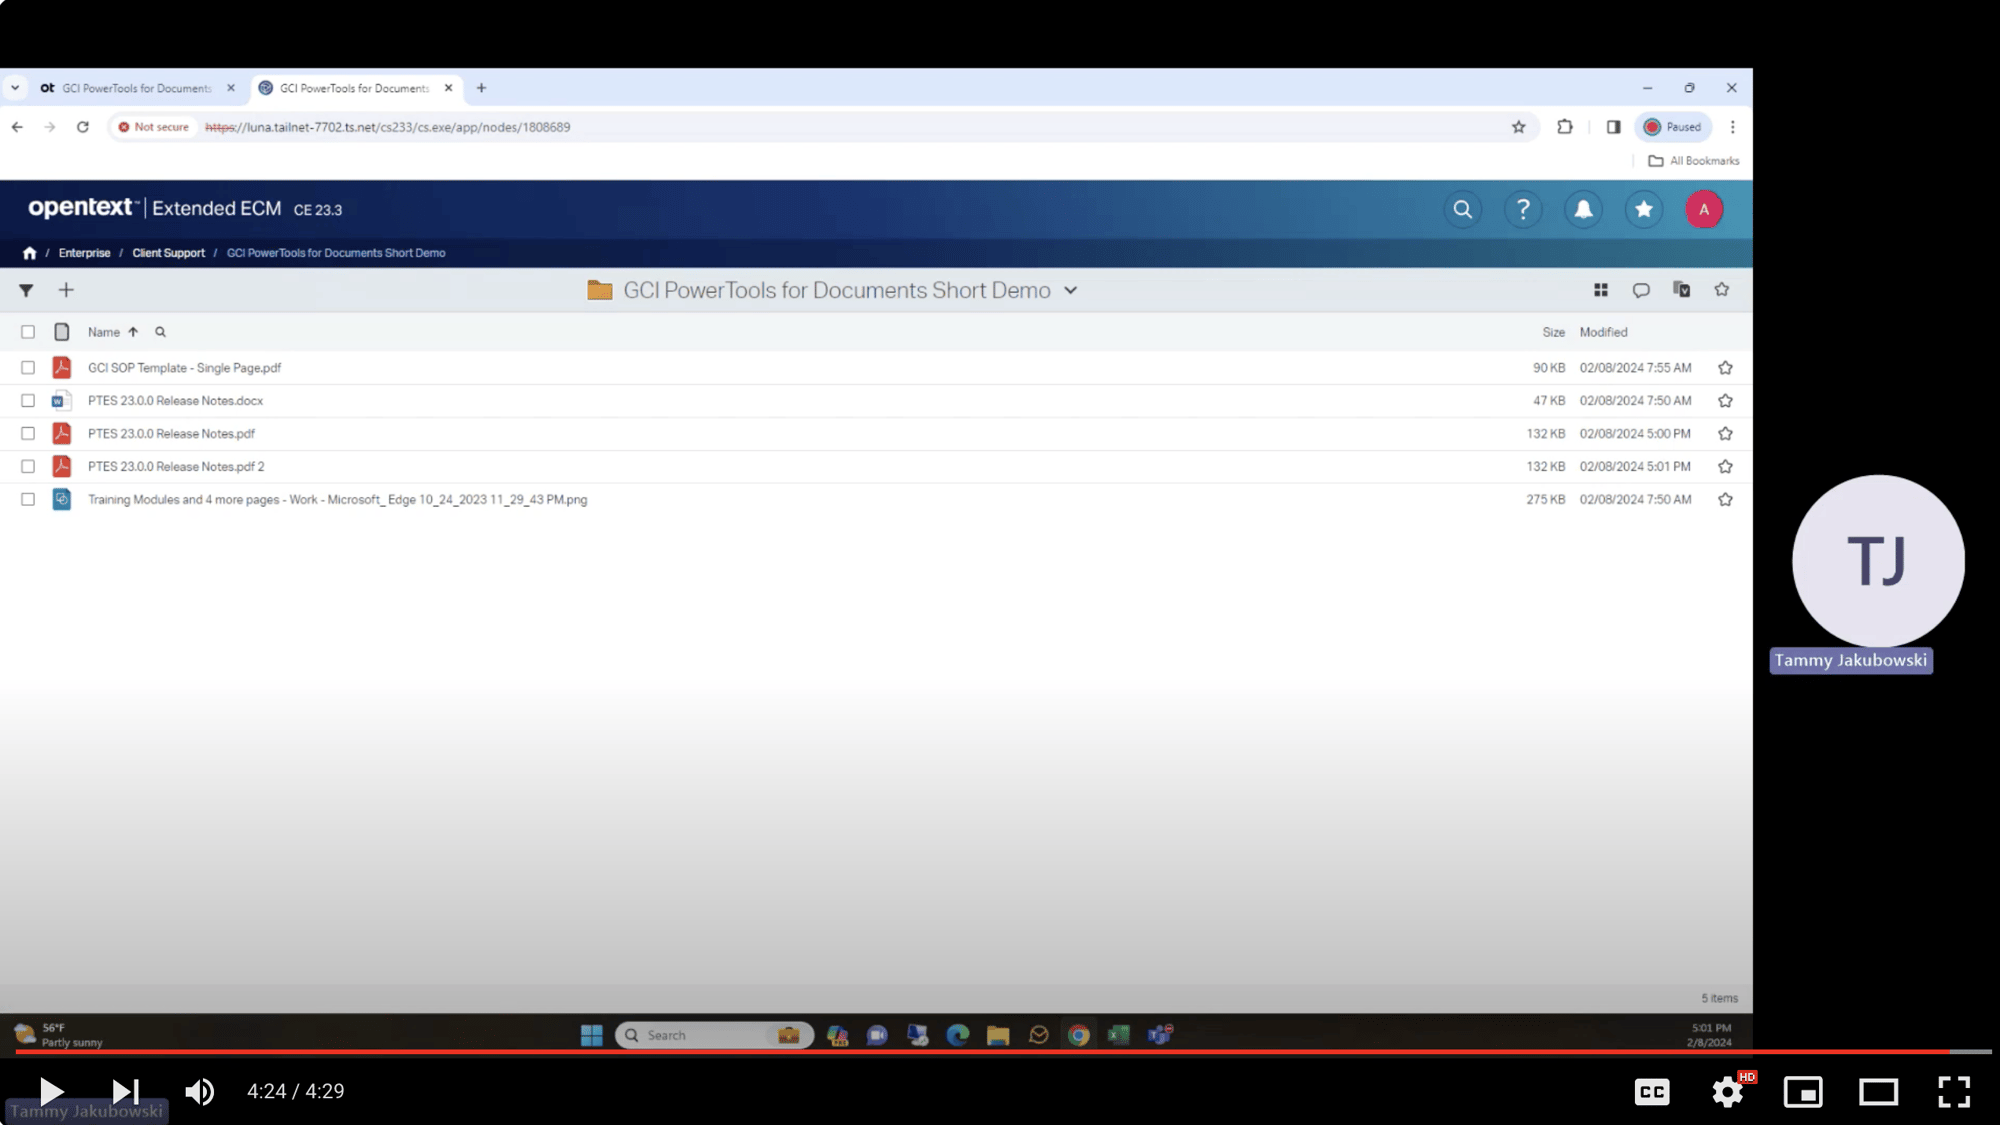This screenshot has width=2000, height=1125.
Task: Toggle video closed captions
Action: (1651, 1092)
